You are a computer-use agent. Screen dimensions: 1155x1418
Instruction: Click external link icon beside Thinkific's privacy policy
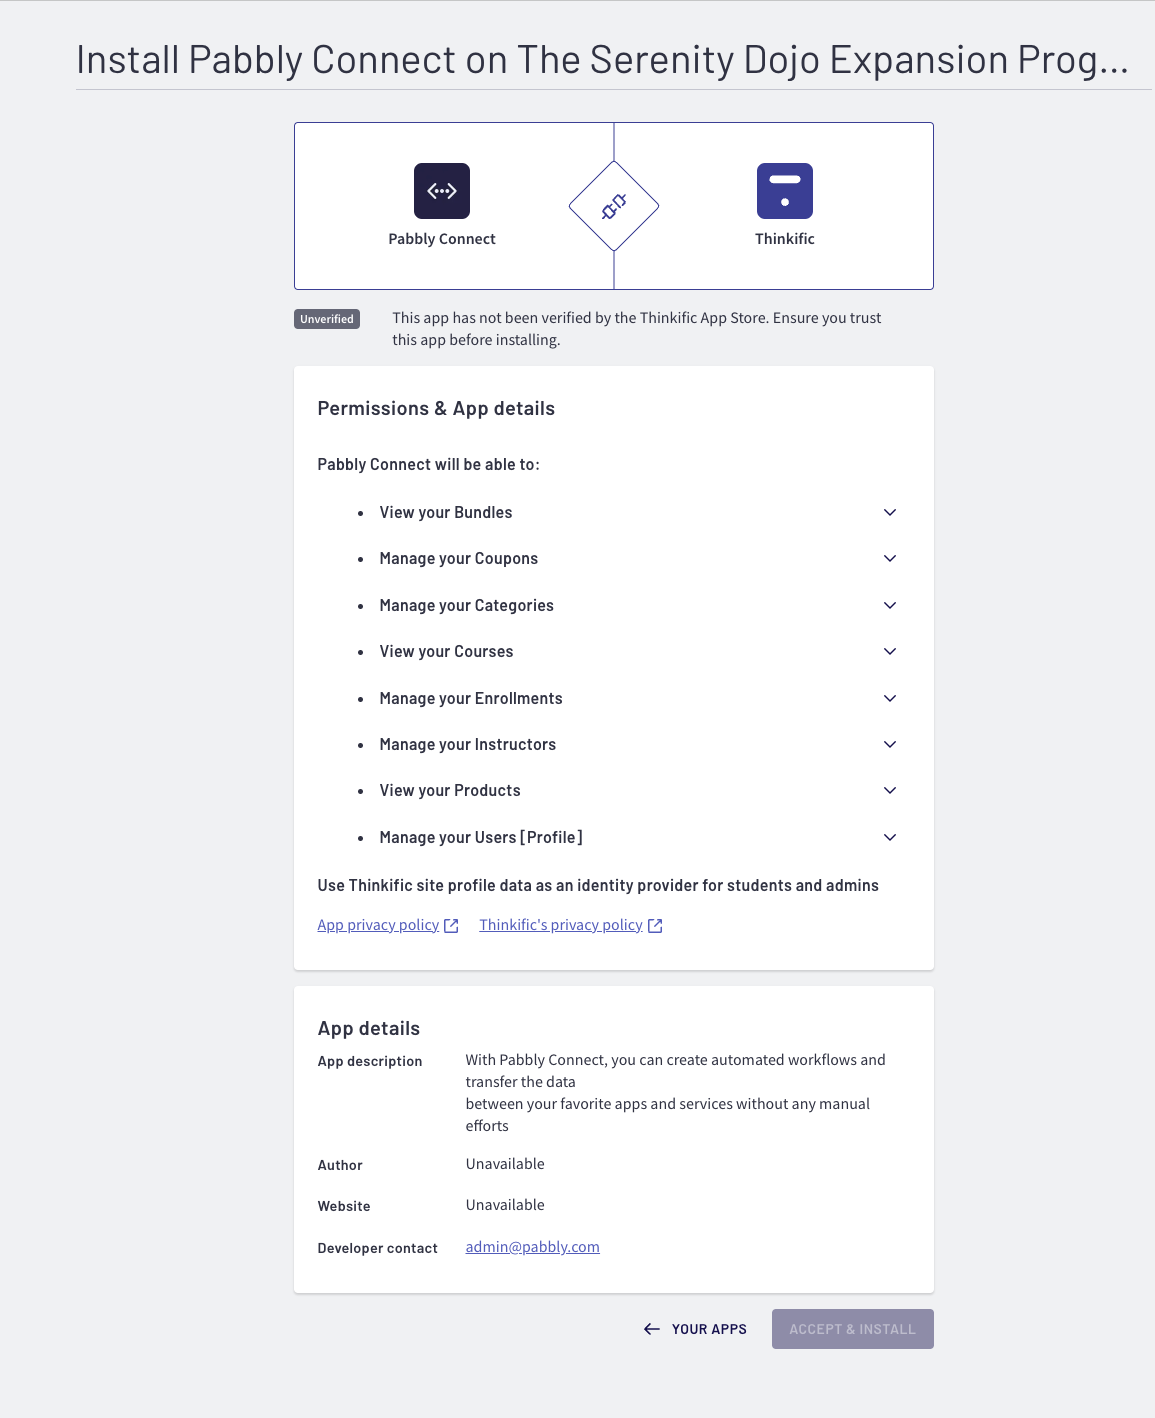coord(655,926)
